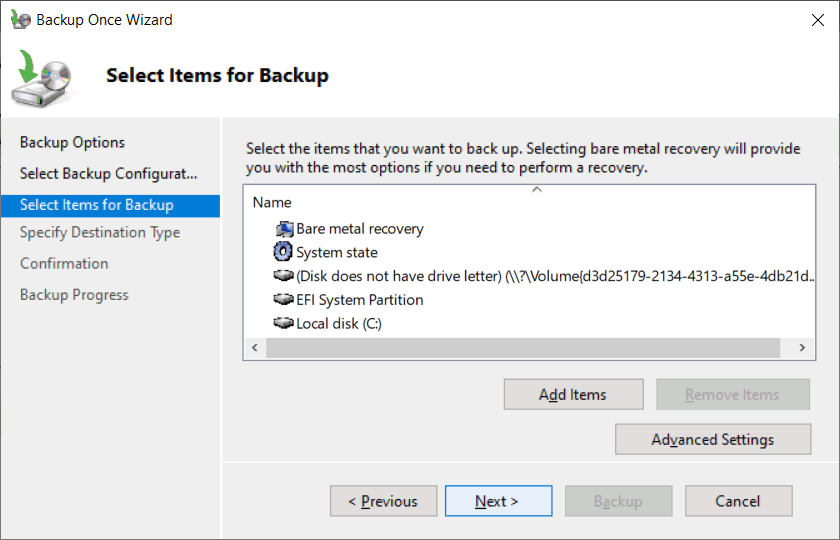Open the Add Items dialog

coord(573,394)
